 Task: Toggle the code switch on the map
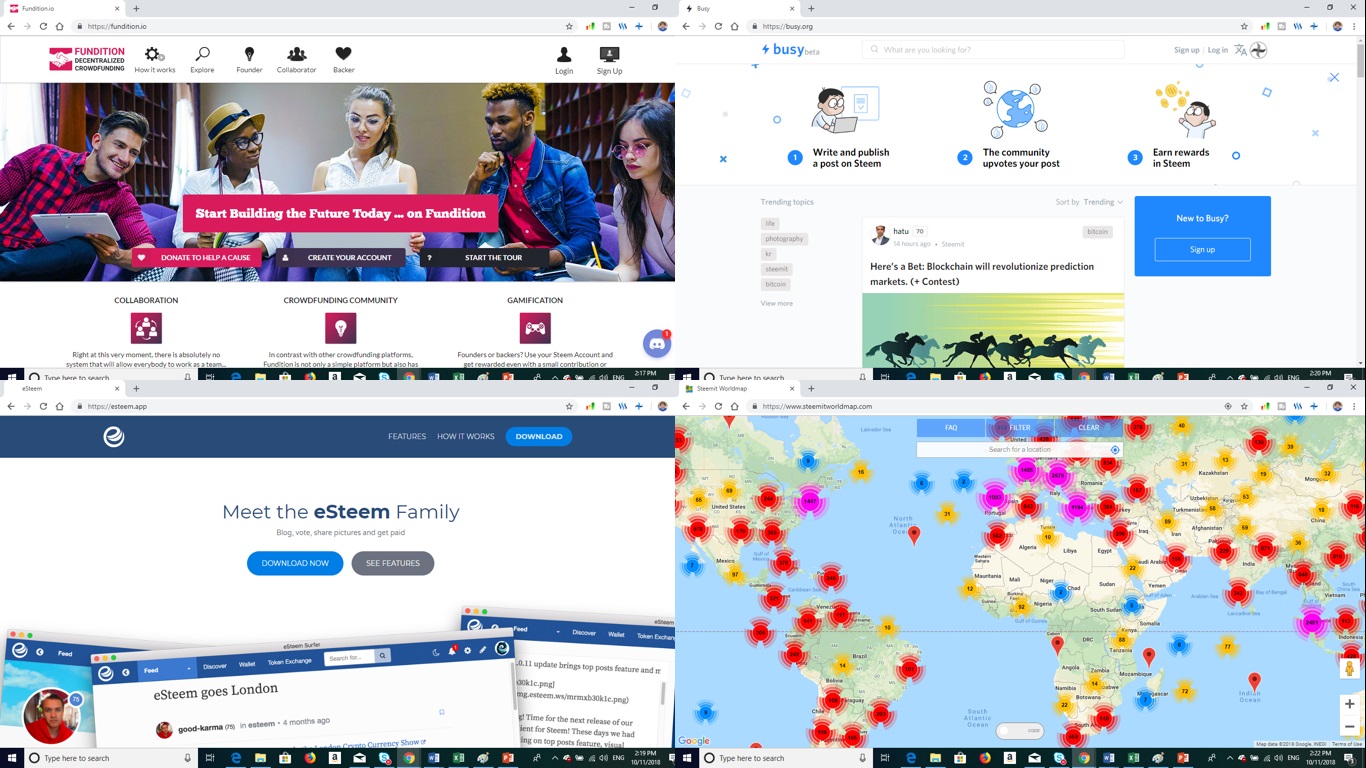tap(1020, 731)
